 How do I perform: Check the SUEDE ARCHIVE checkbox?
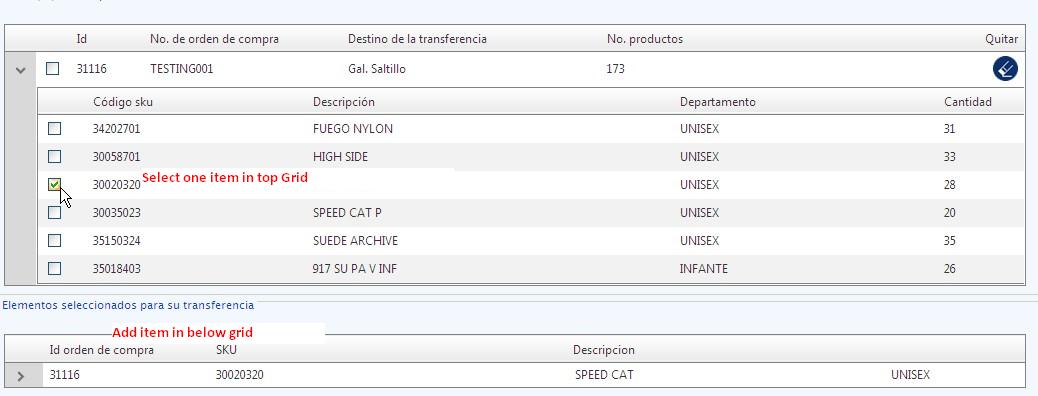pos(54,240)
